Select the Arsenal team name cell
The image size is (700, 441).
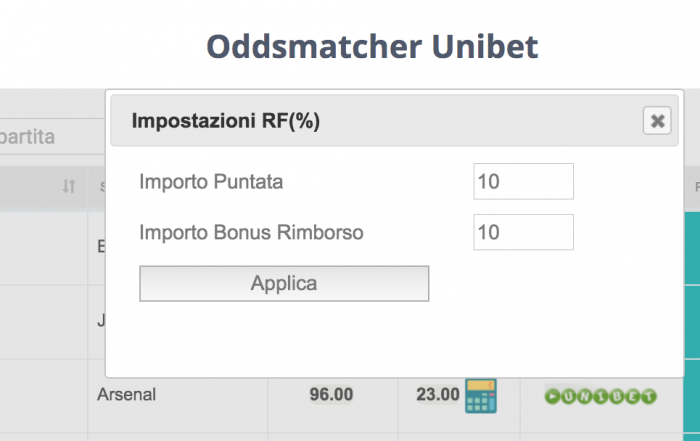126,395
